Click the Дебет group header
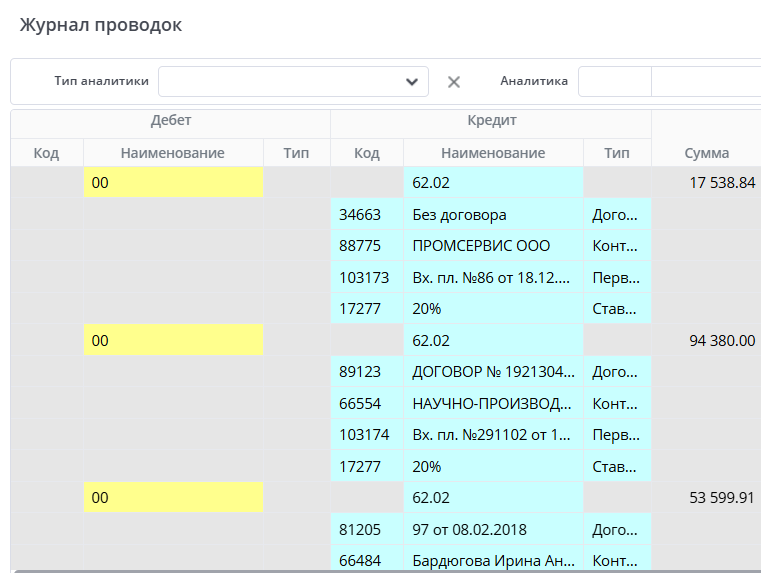 pos(170,120)
